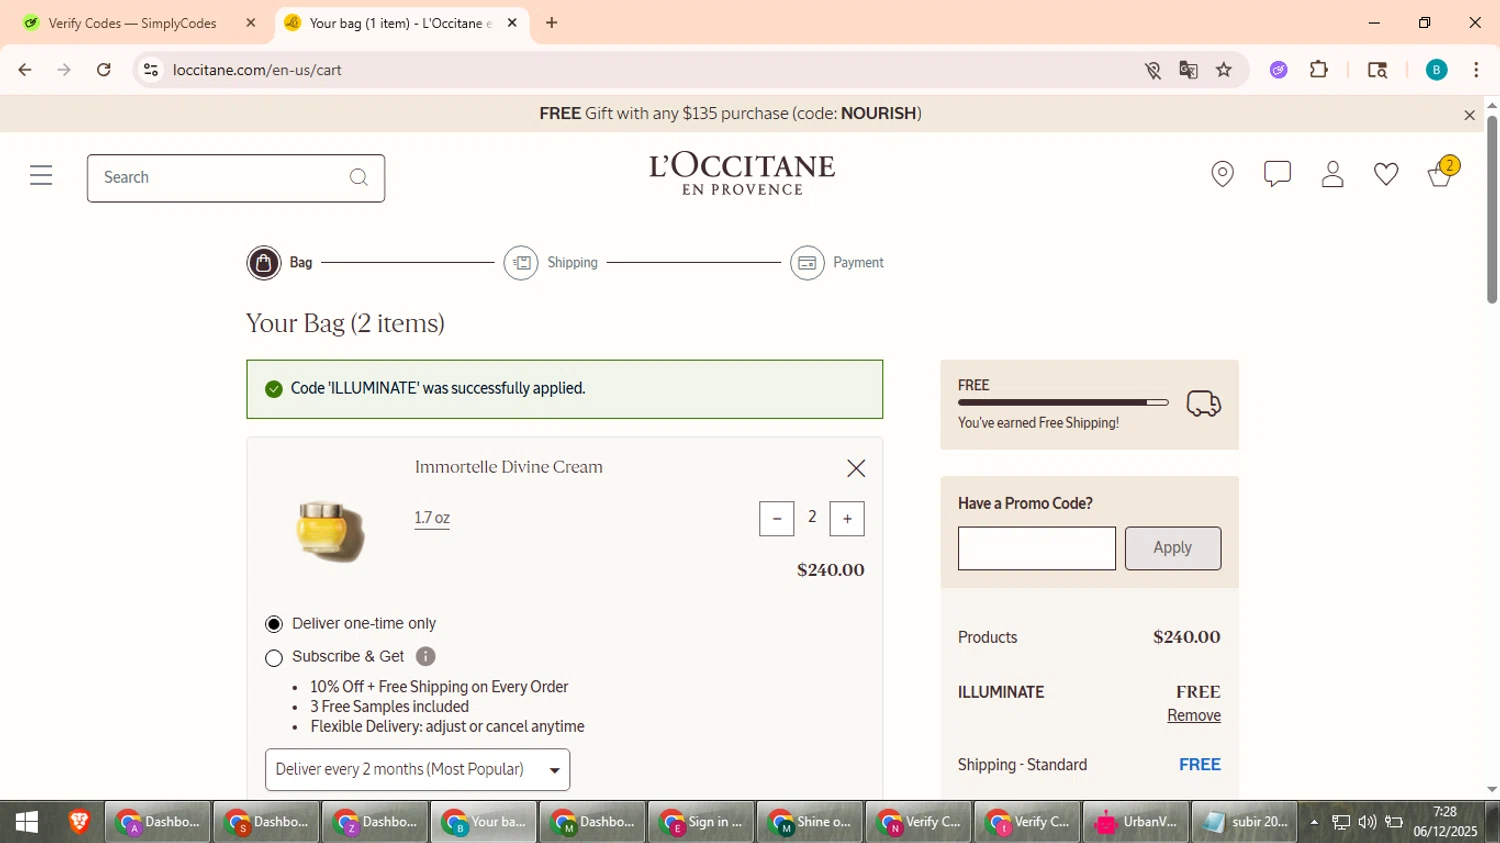Open the account profile icon
Screen dimensions: 1500x843
[x=1332, y=175]
